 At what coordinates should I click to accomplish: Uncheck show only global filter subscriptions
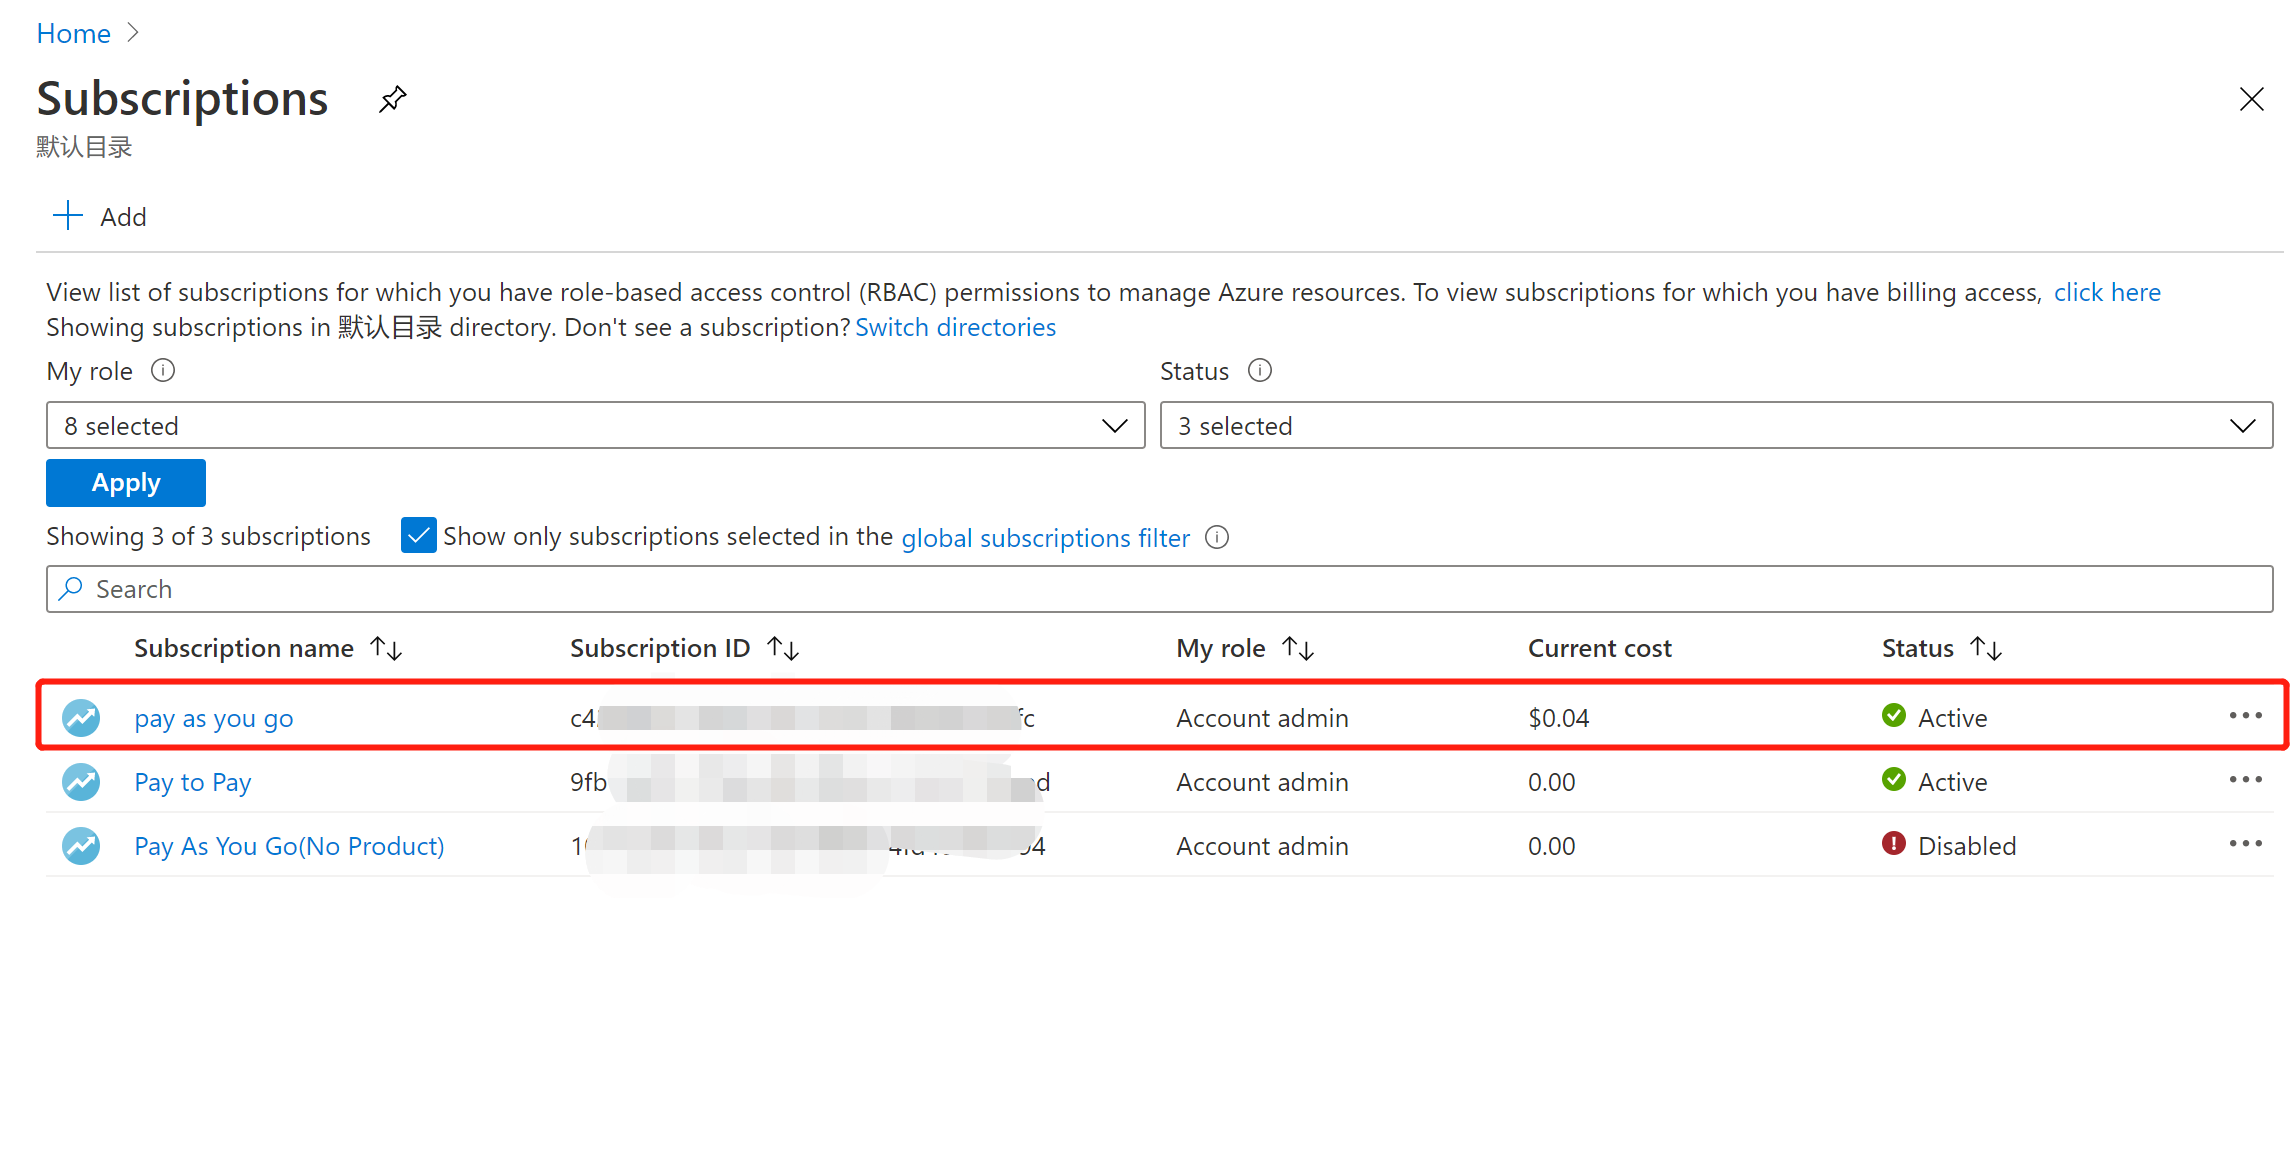click(x=419, y=536)
